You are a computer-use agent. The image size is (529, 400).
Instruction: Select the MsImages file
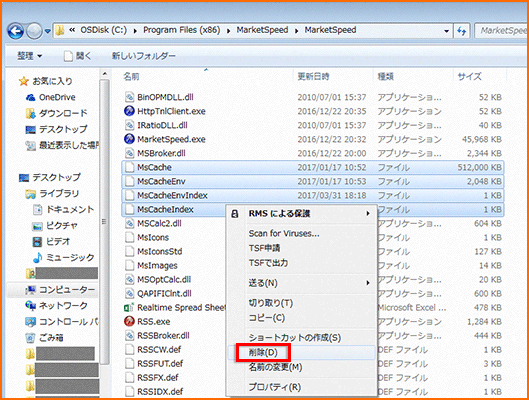[157, 266]
